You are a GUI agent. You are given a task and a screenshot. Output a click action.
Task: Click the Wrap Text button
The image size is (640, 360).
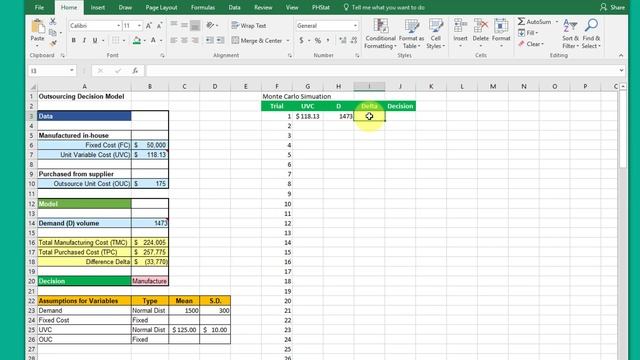249,25
